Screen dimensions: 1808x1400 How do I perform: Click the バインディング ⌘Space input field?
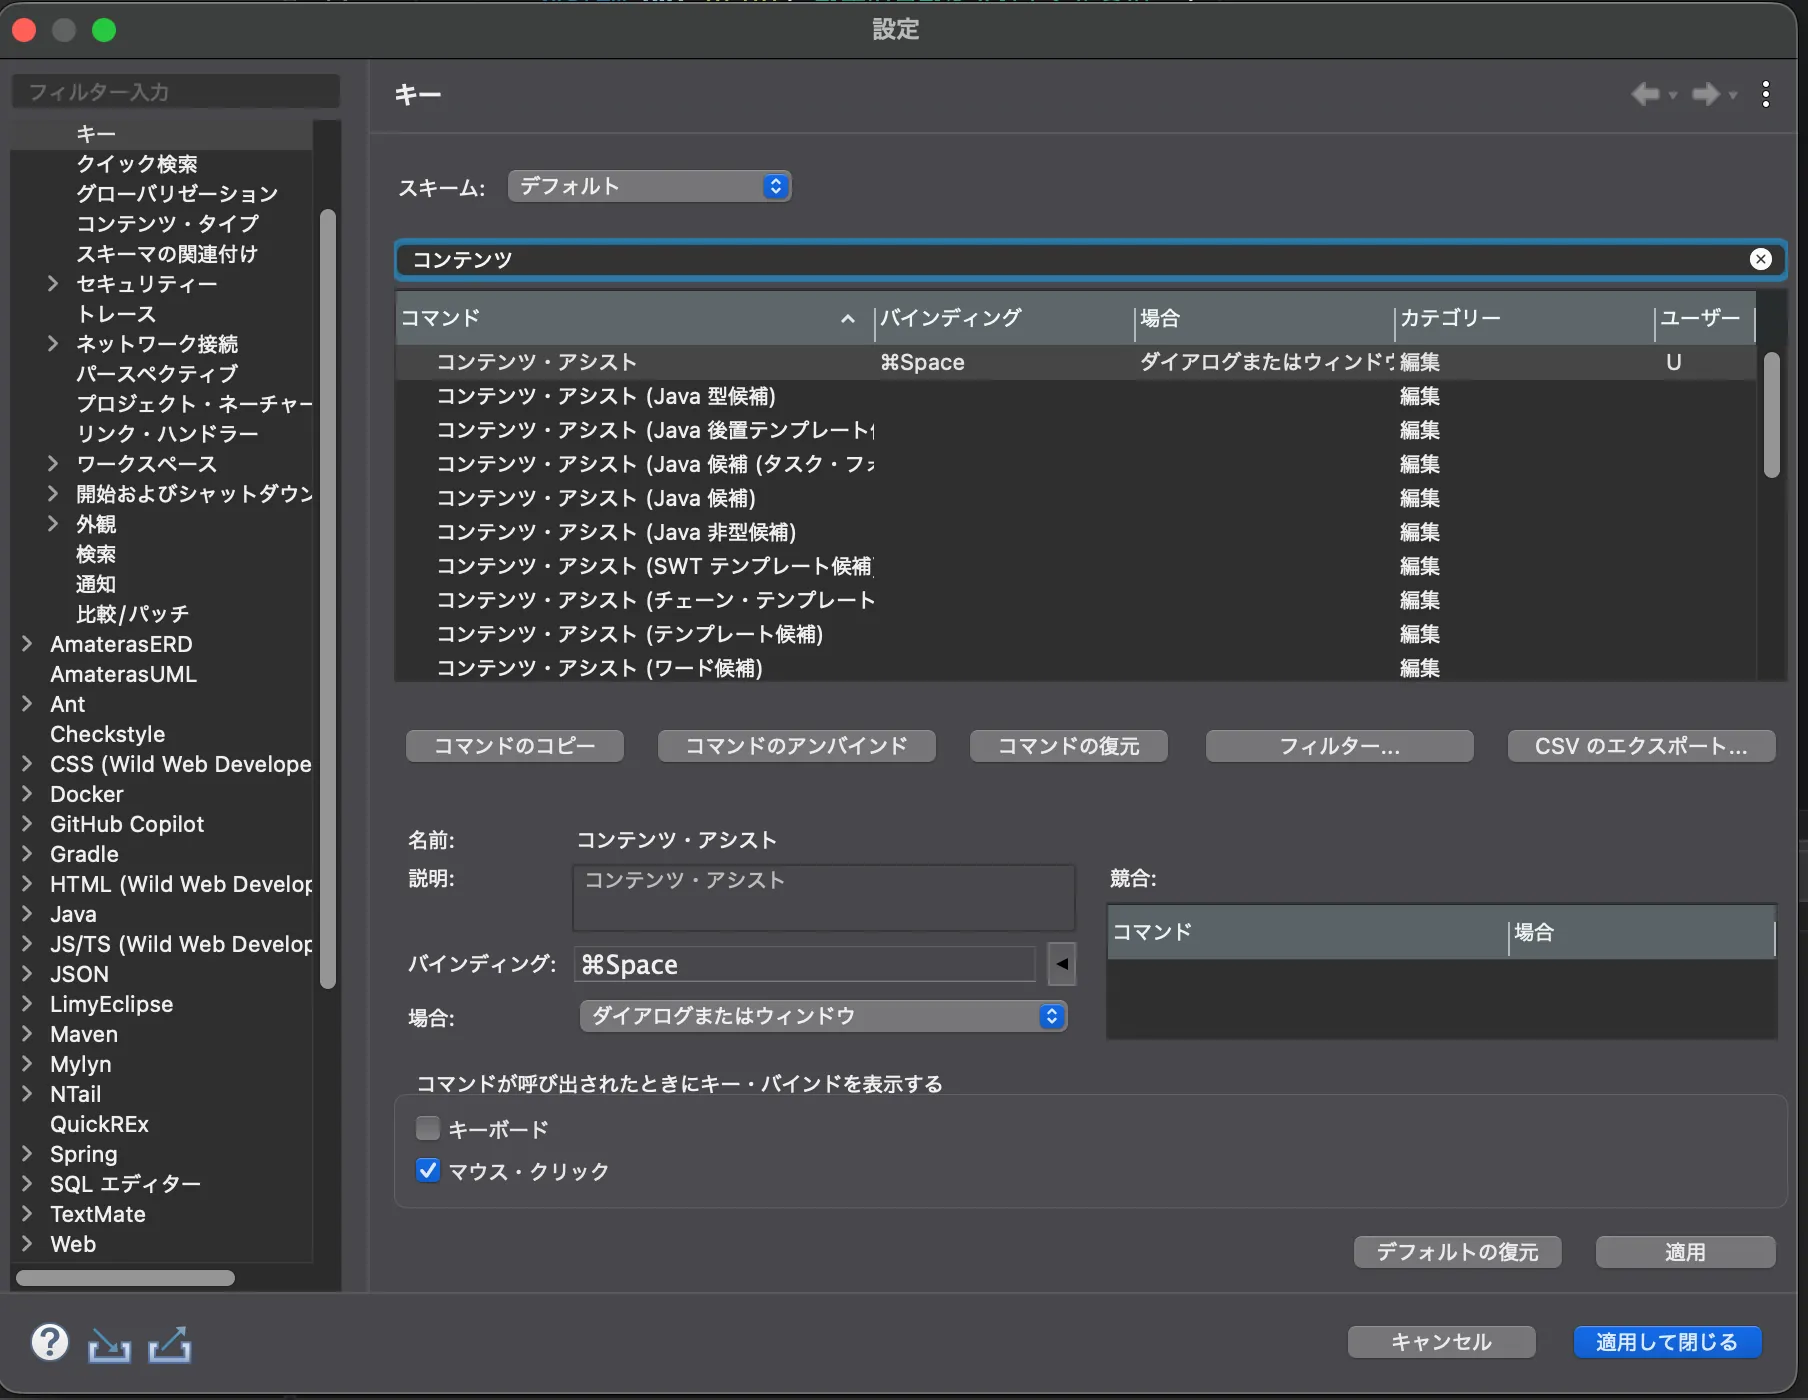click(806, 964)
